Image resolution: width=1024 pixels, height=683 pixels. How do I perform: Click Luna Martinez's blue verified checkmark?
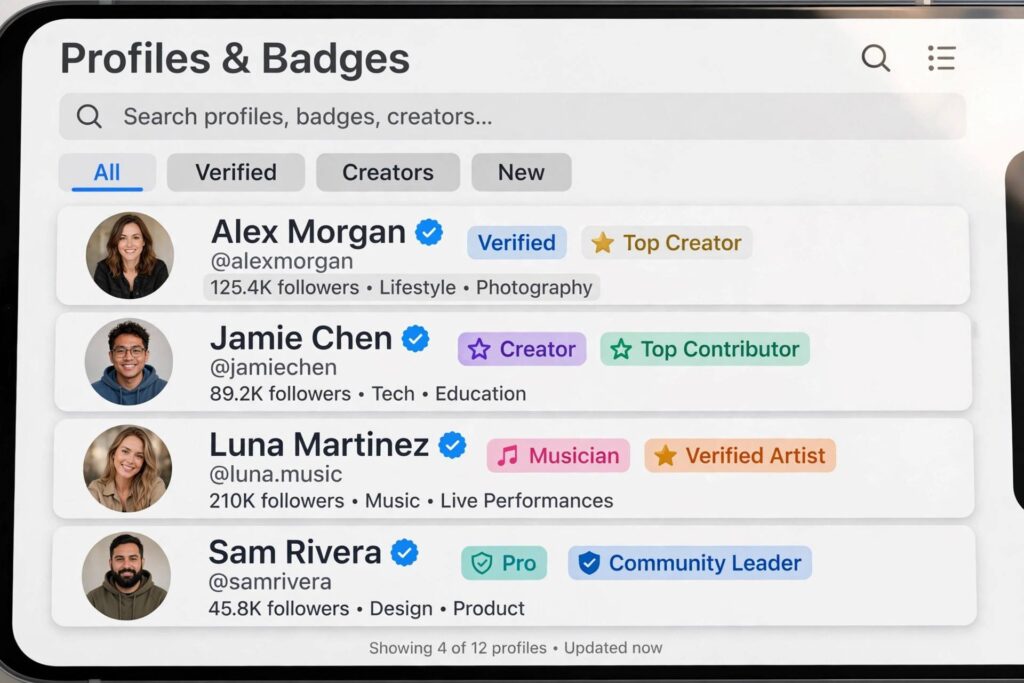click(x=452, y=445)
